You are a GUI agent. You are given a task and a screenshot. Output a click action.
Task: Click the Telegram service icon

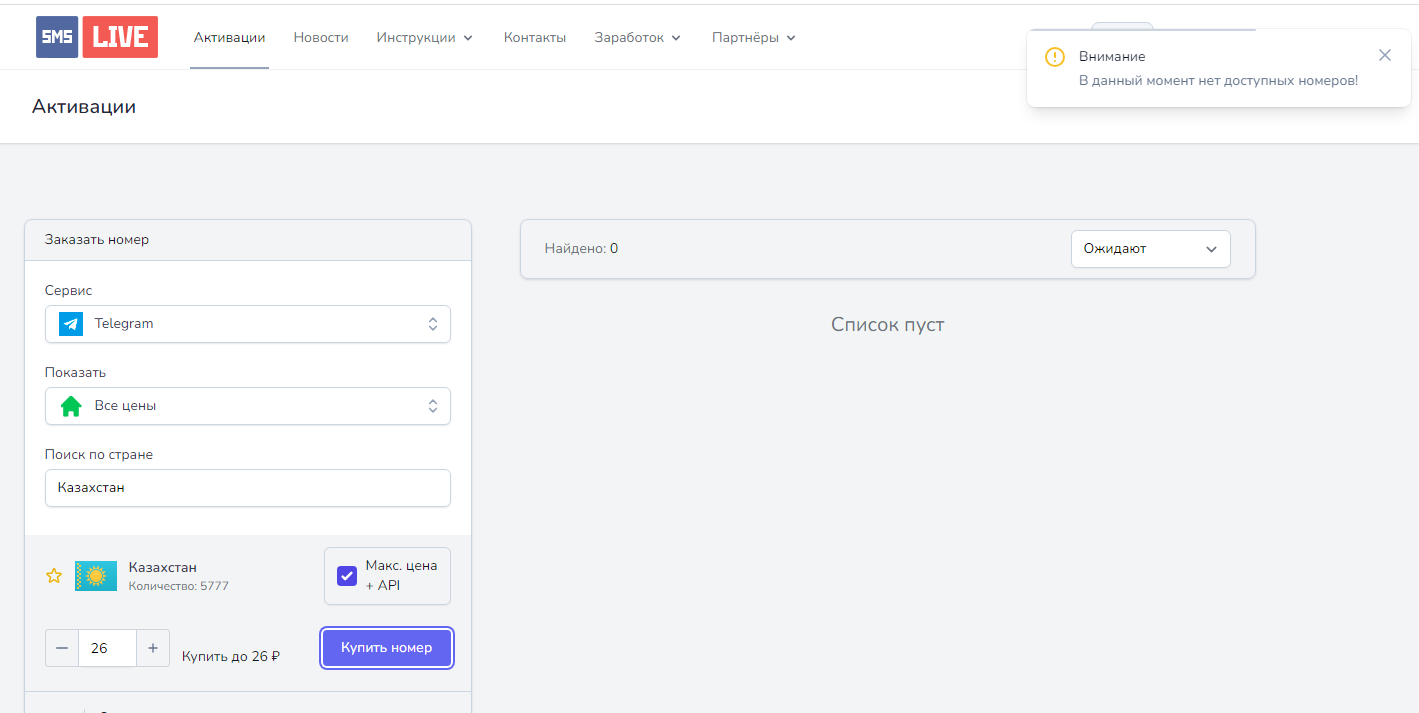(x=70, y=323)
